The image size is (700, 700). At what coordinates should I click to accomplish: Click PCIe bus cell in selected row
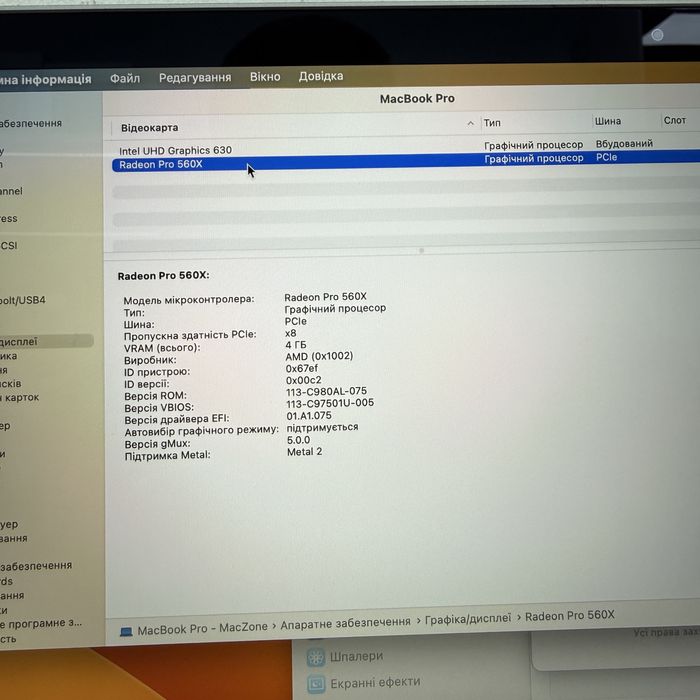[x=606, y=157]
